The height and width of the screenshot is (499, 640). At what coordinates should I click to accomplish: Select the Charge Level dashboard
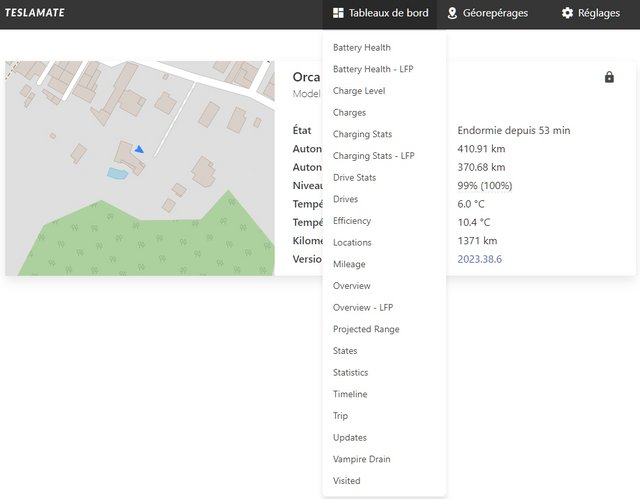click(359, 91)
